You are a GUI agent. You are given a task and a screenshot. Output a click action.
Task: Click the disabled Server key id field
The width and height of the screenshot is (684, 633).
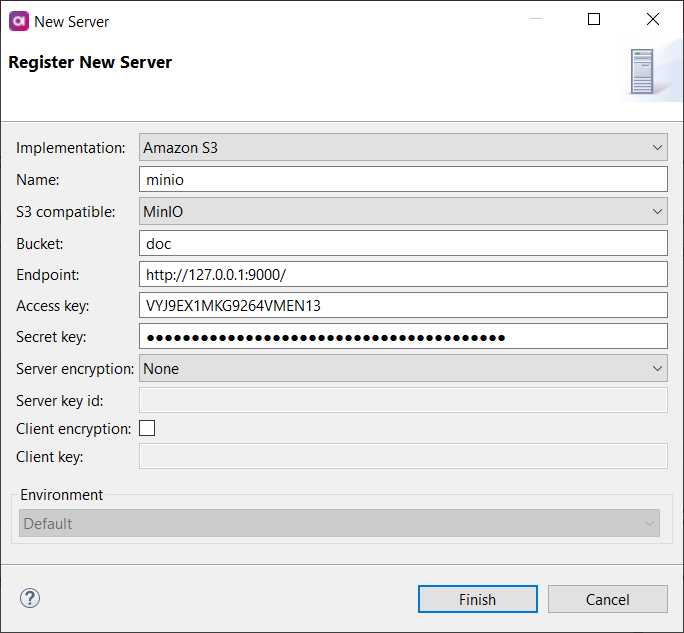coord(403,400)
